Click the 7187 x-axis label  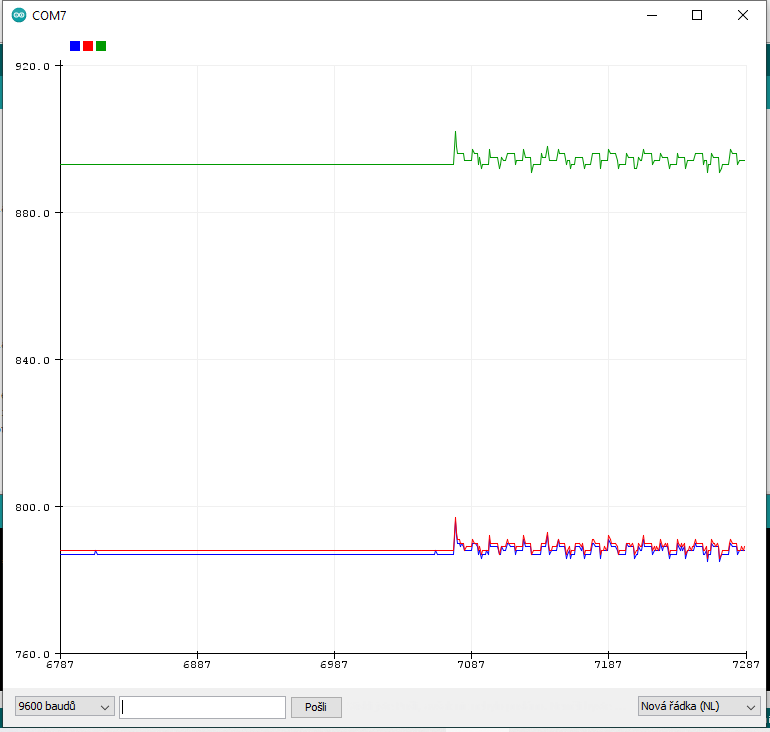(608, 665)
